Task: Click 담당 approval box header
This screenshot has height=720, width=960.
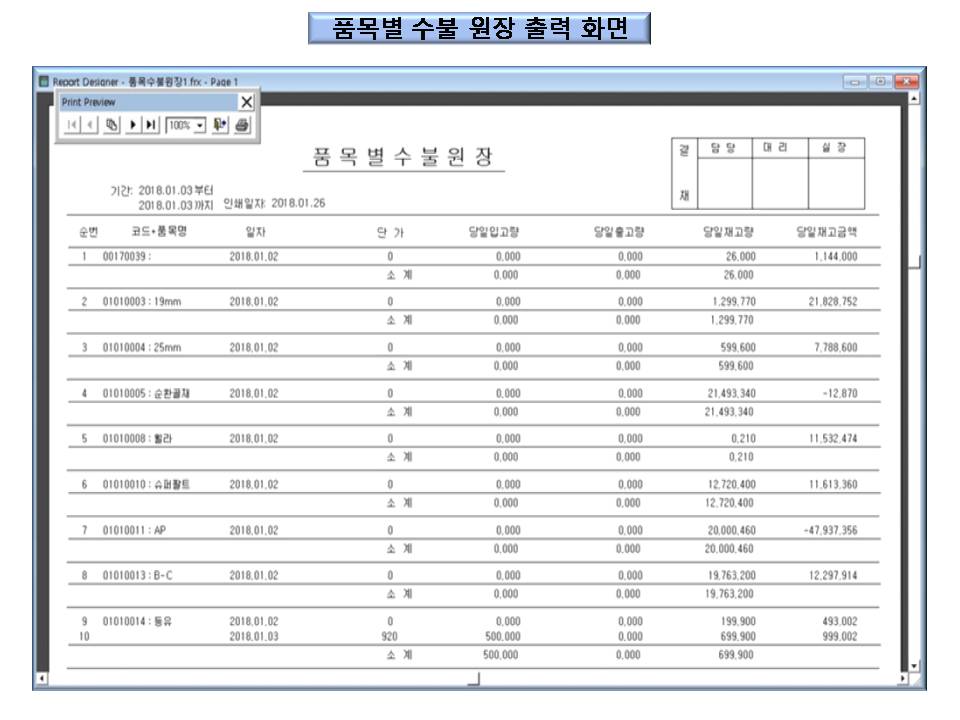Action: (x=724, y=148)
